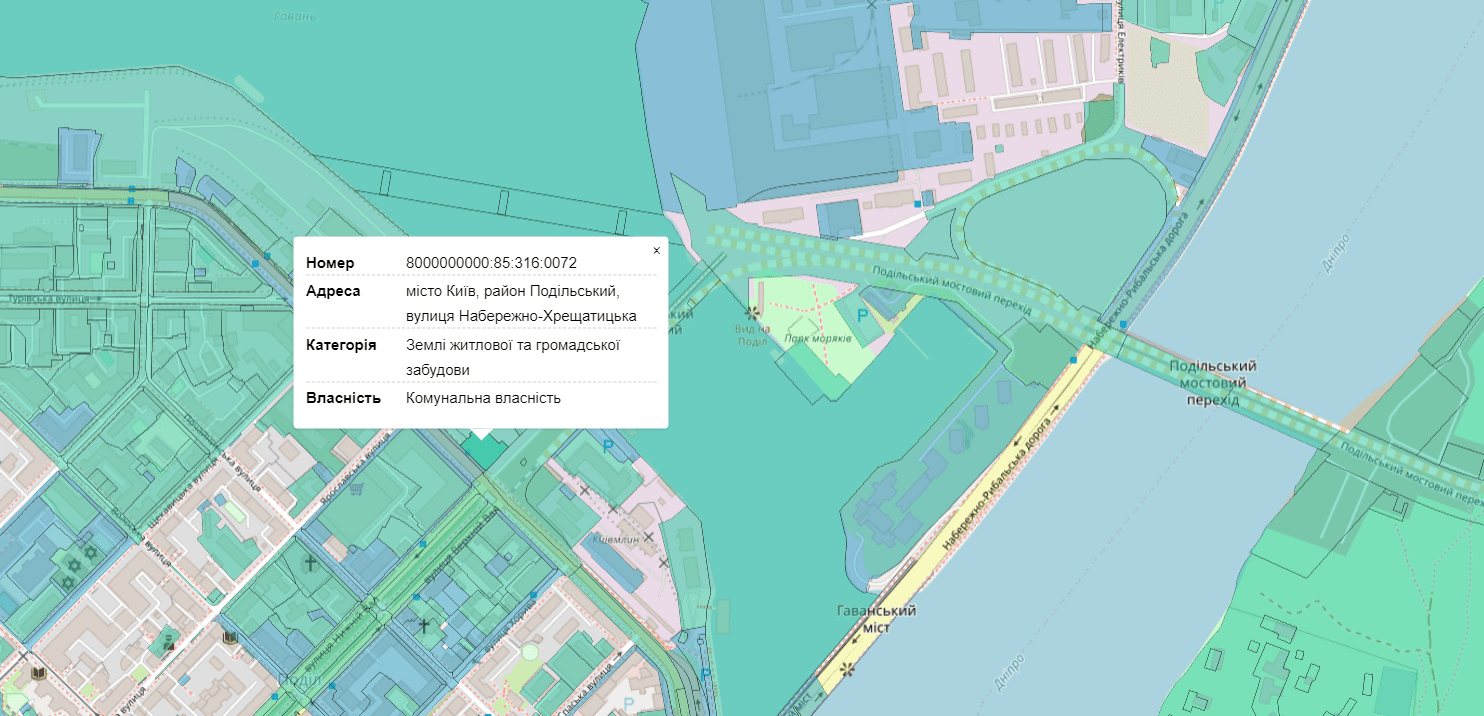Click the Гавань water label
Screen dimensions: 1484x716
[295, 16]
